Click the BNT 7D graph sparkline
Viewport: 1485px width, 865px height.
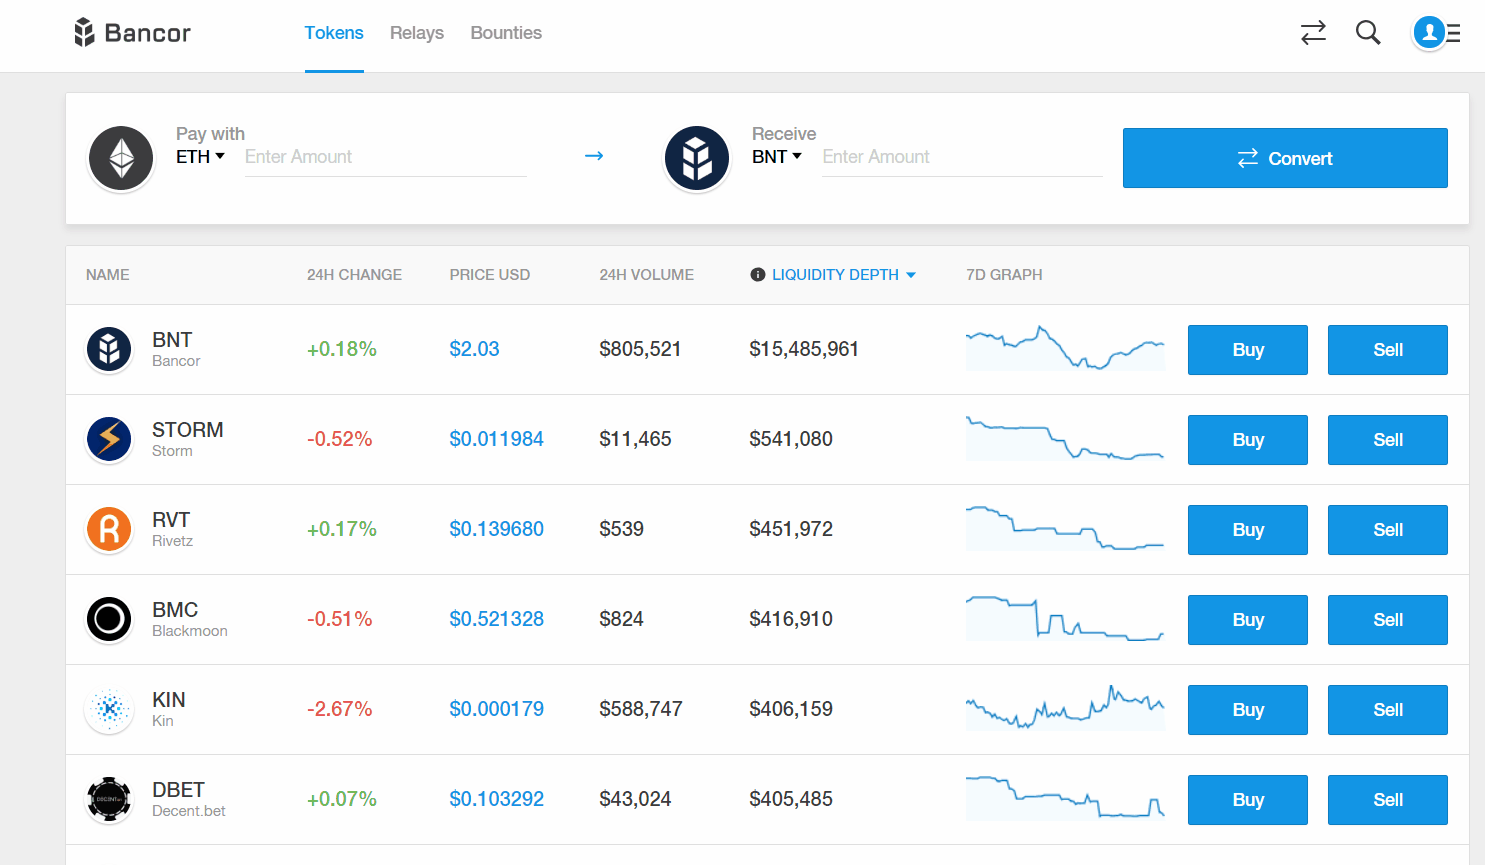1065,348
